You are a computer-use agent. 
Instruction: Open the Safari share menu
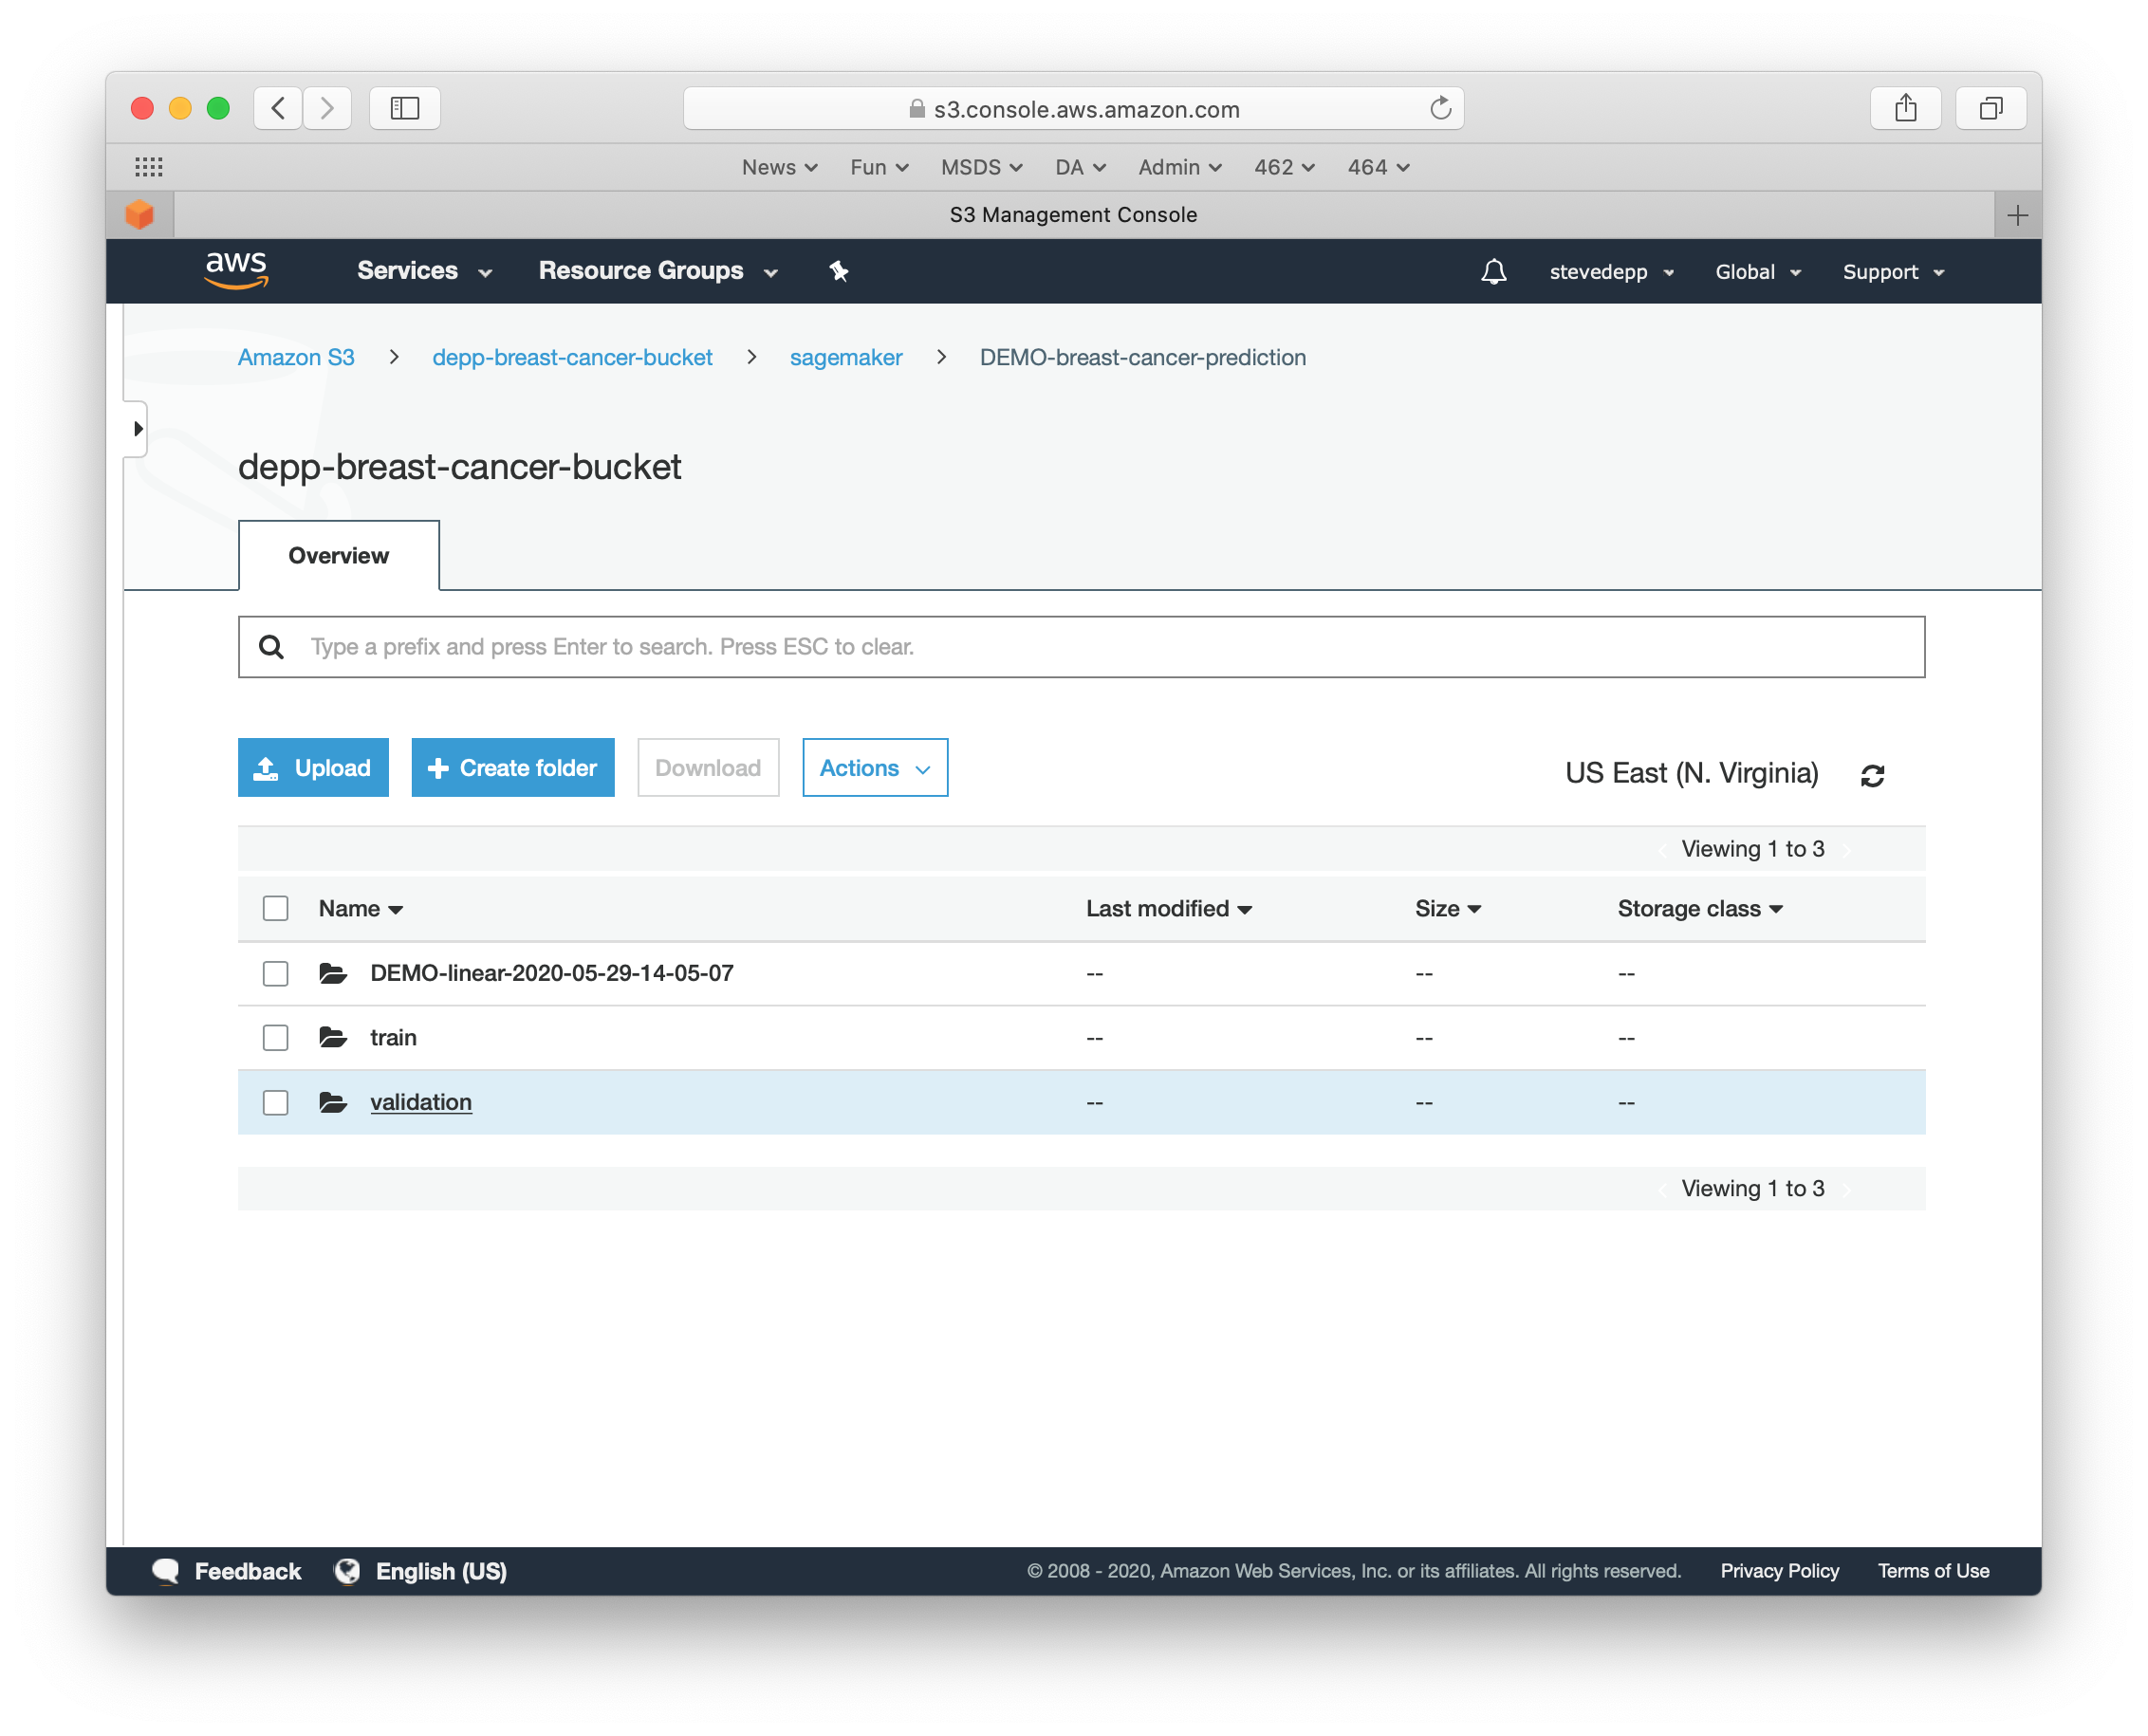point(1905,108)
